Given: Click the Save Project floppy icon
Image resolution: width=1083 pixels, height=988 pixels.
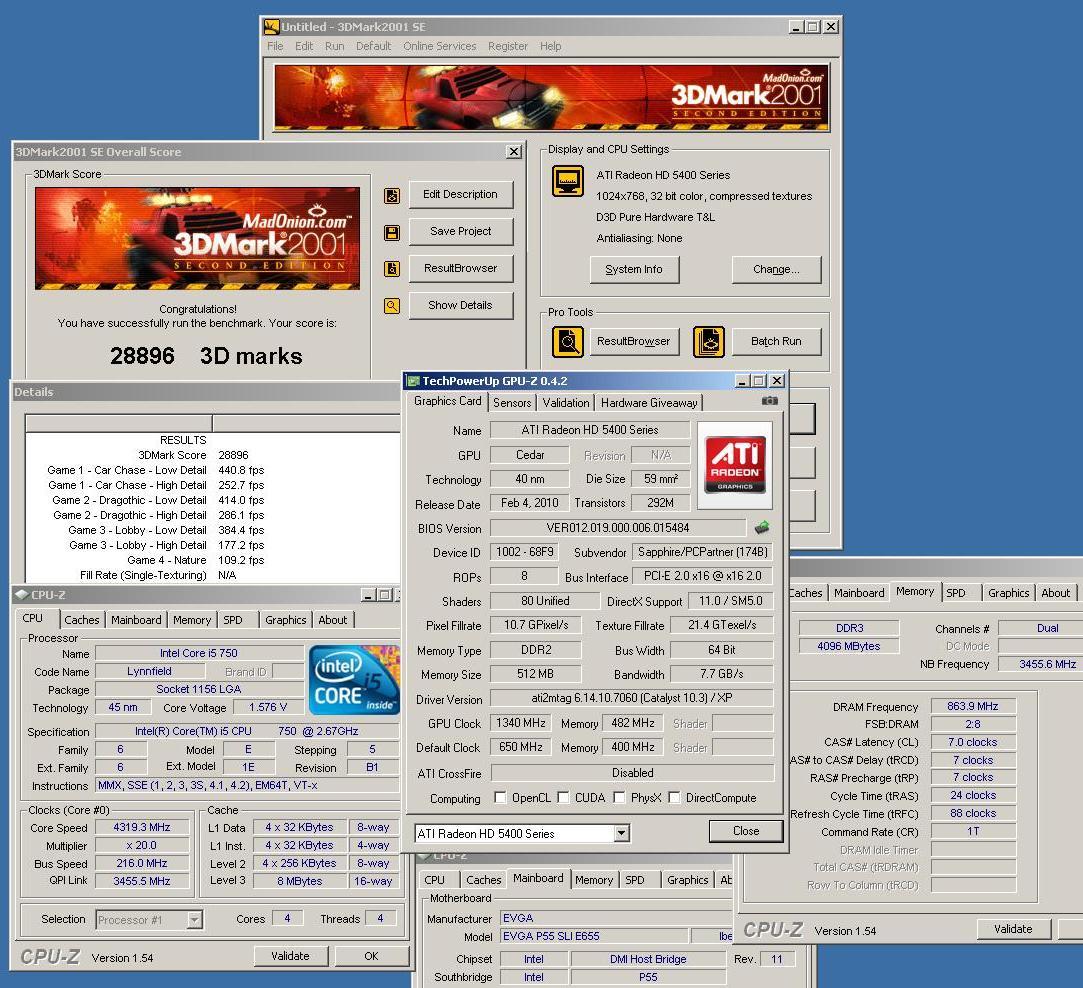Looking at the screenshot, I should pos(392,233).
